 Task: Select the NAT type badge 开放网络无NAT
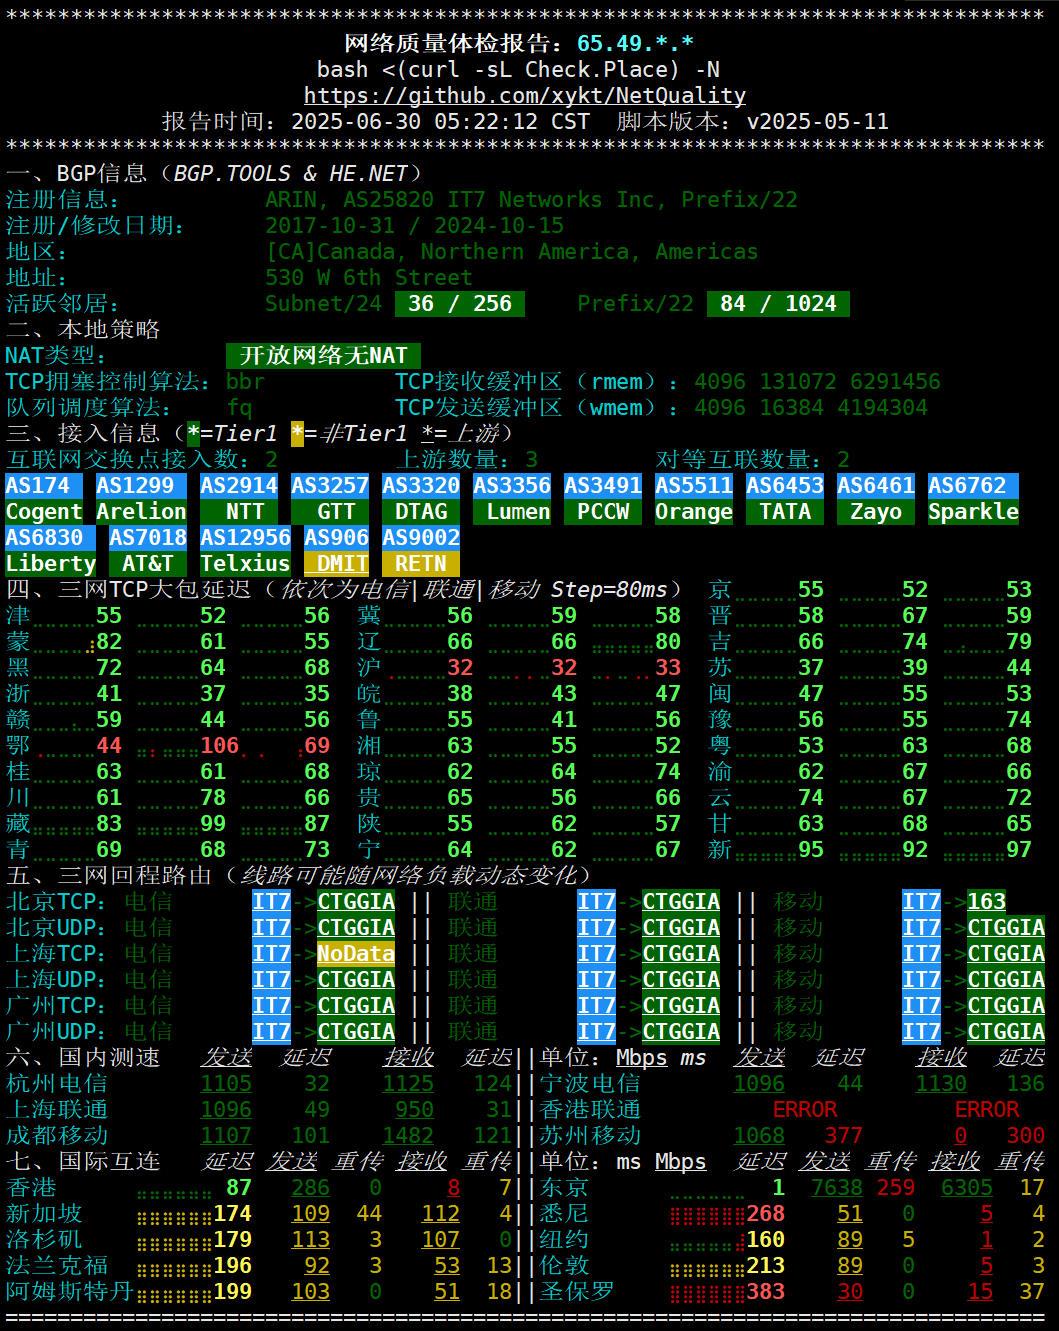coord(323,356)
